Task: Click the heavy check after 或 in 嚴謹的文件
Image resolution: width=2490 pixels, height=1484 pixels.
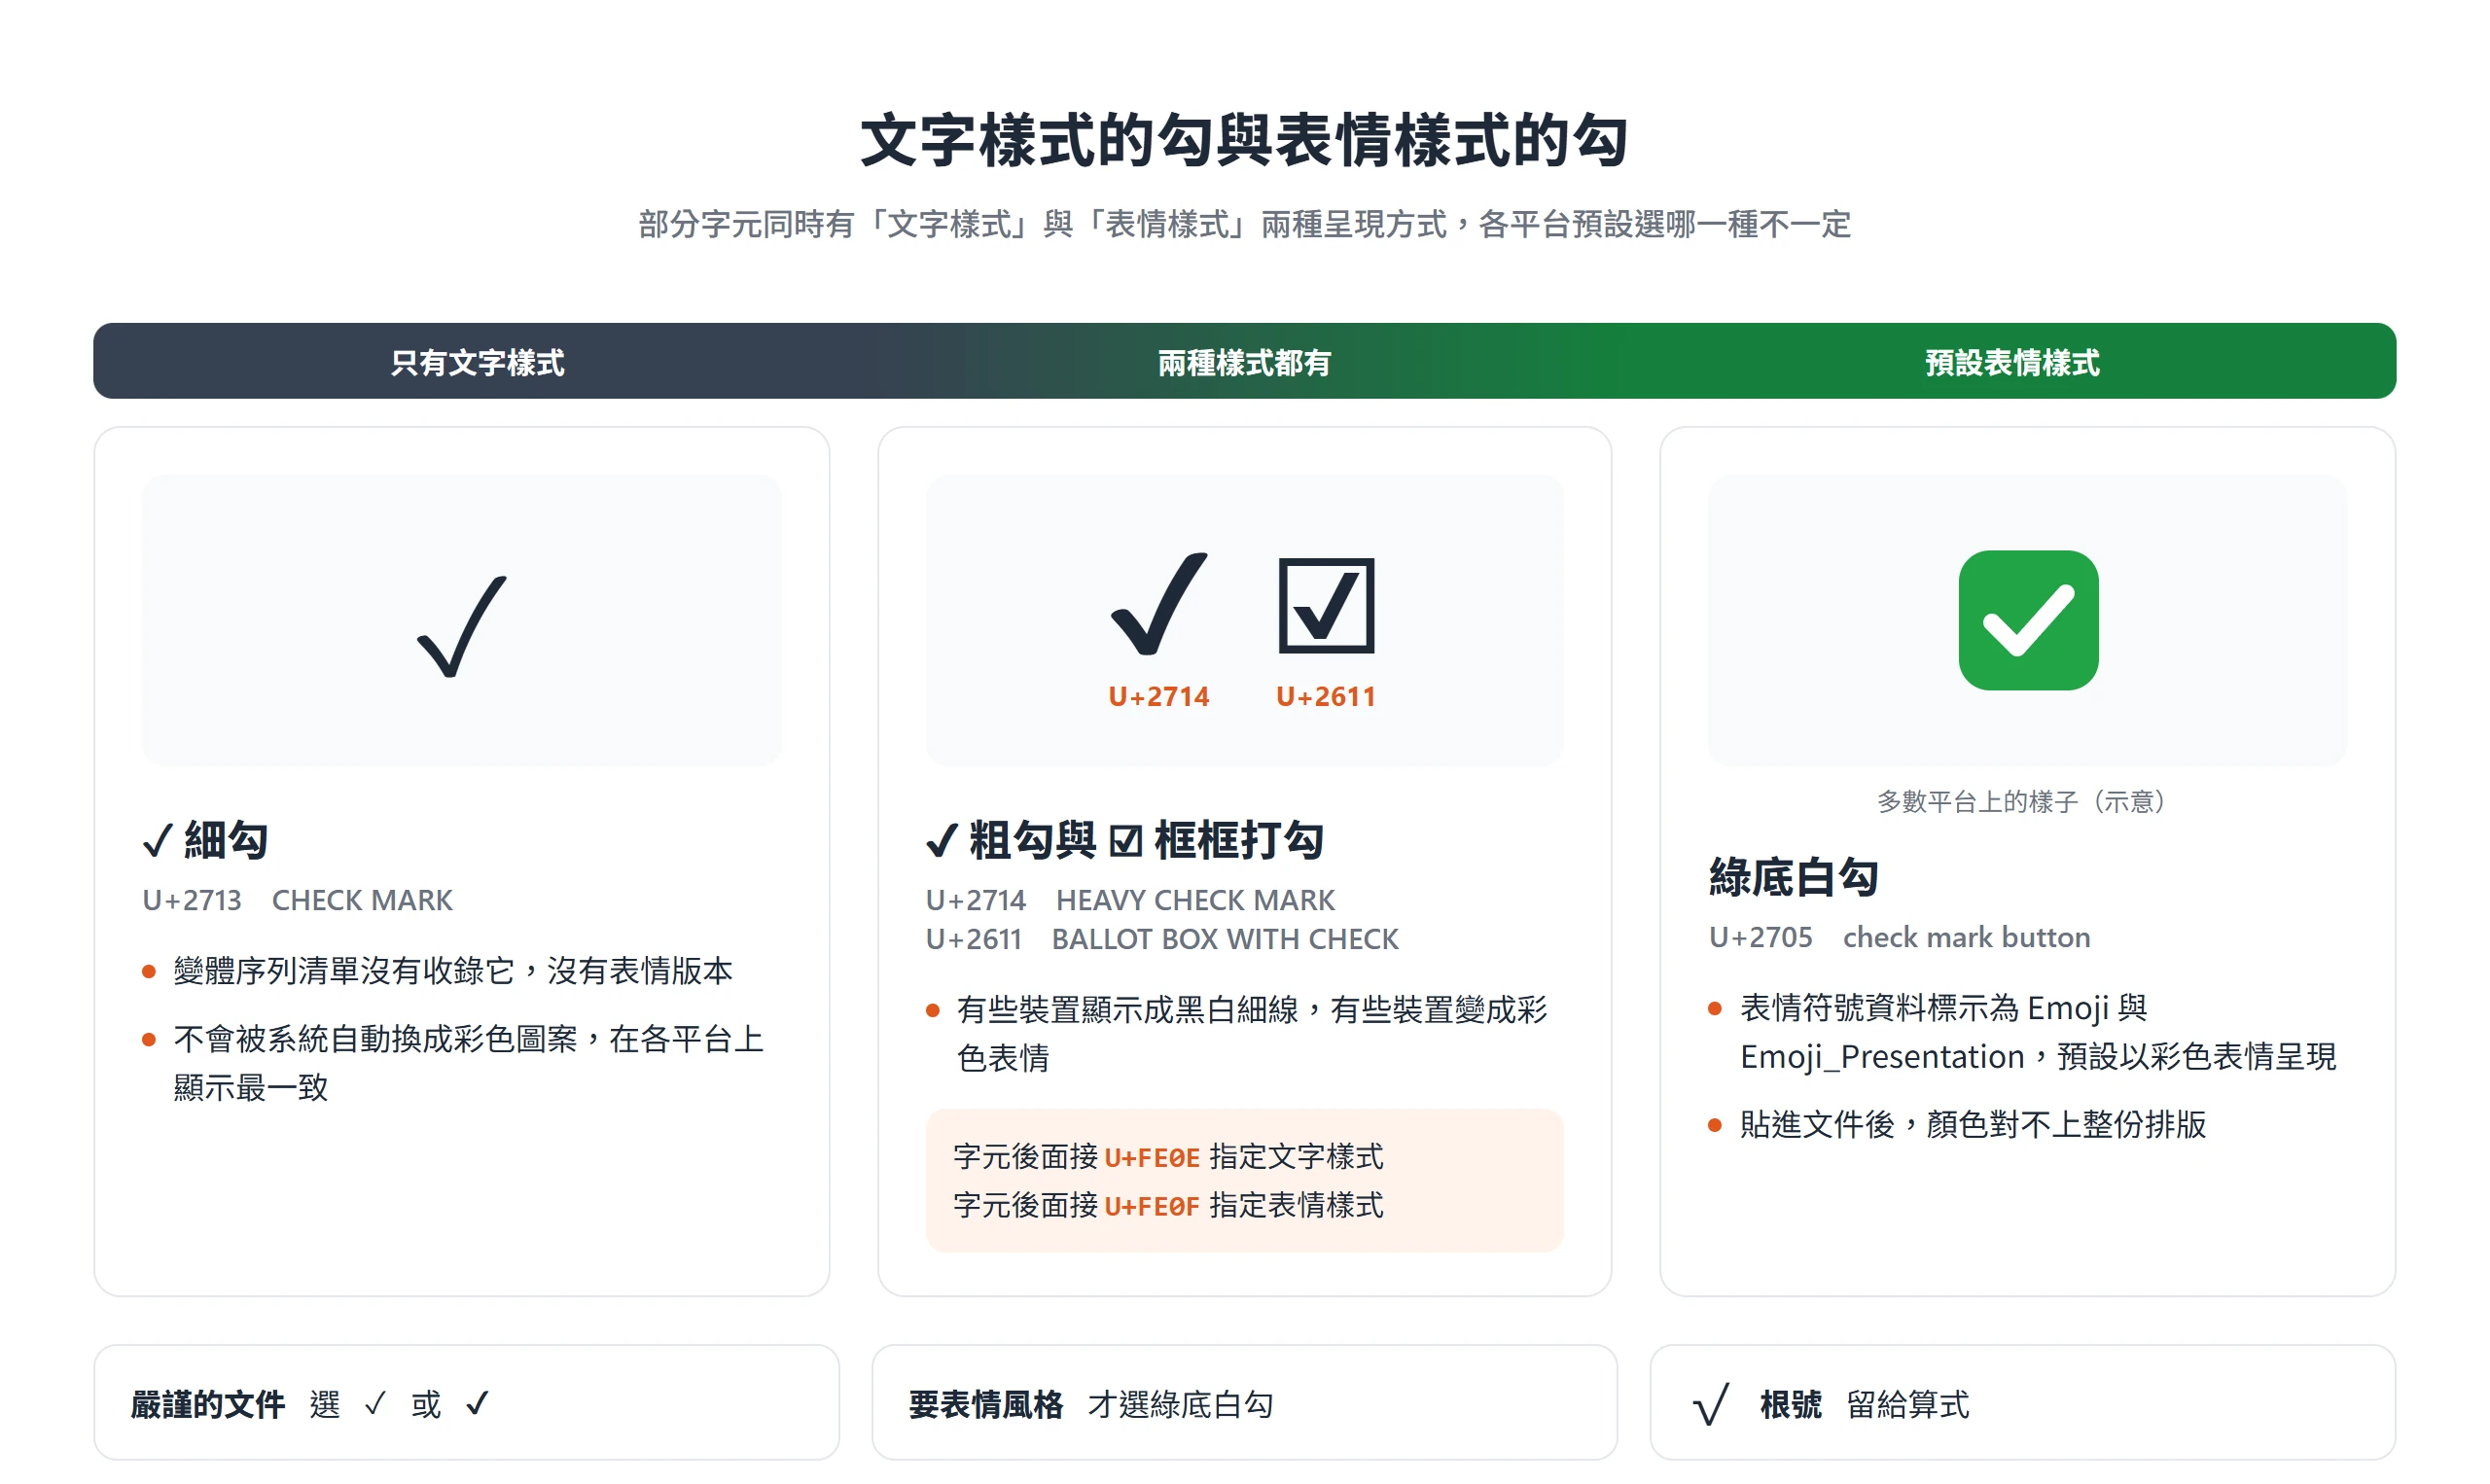Action: pos(477,1404)
